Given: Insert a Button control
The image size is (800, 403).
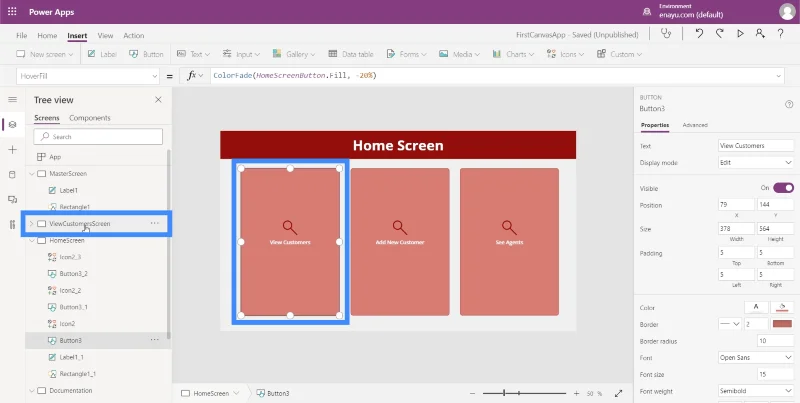Looking at the screenshot, I should tap(146, 54).
